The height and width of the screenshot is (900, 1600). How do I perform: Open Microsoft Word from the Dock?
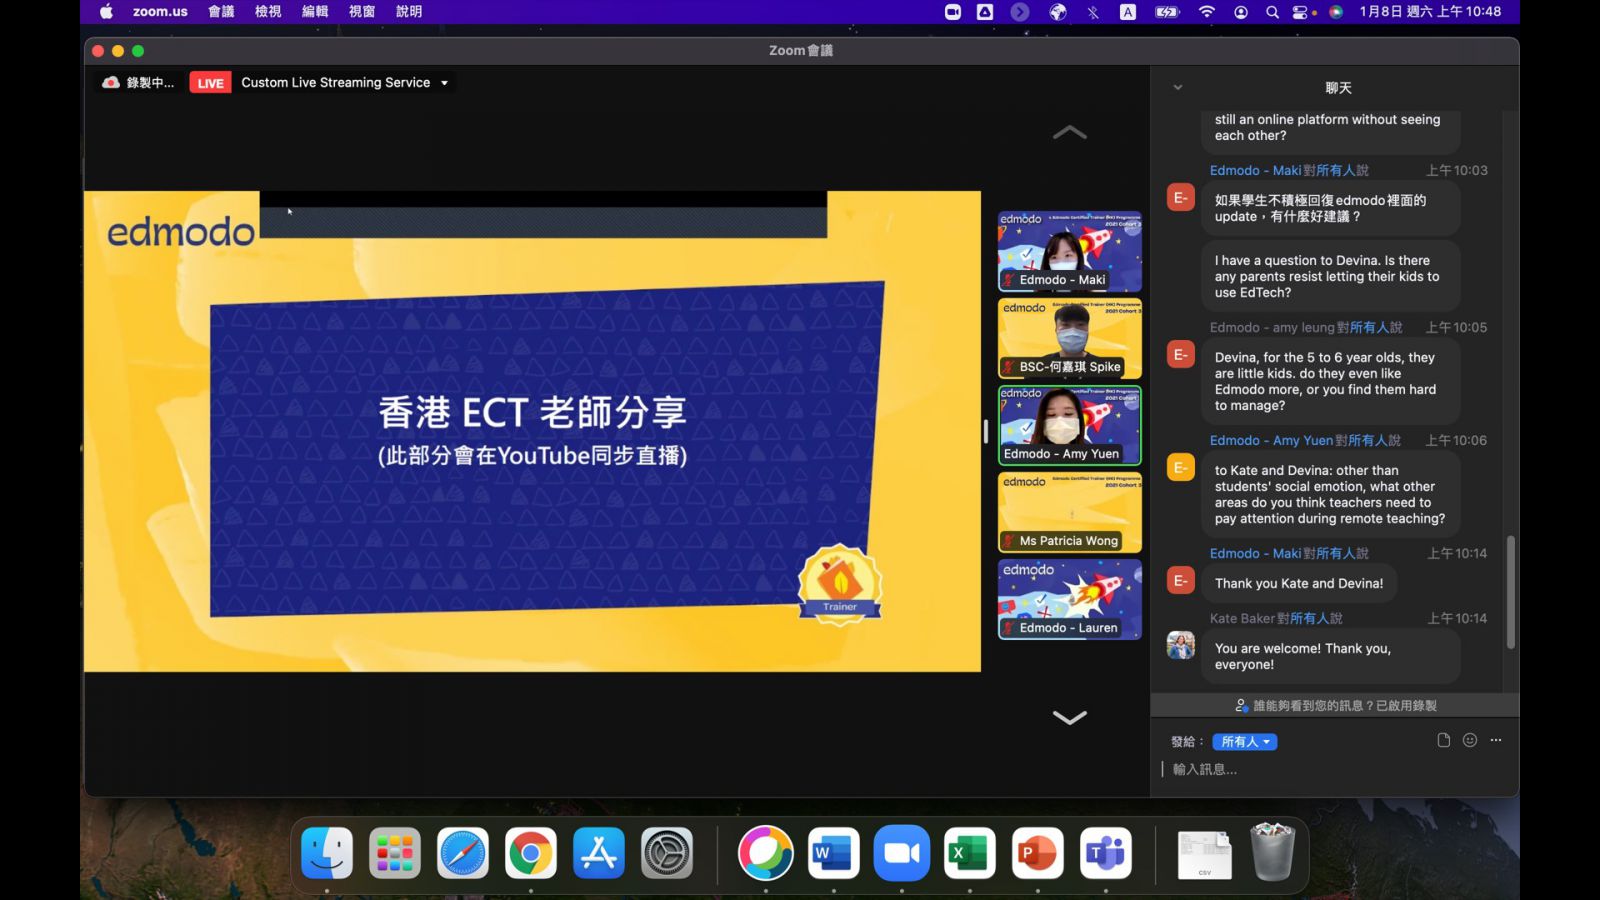tap(834, 853)
